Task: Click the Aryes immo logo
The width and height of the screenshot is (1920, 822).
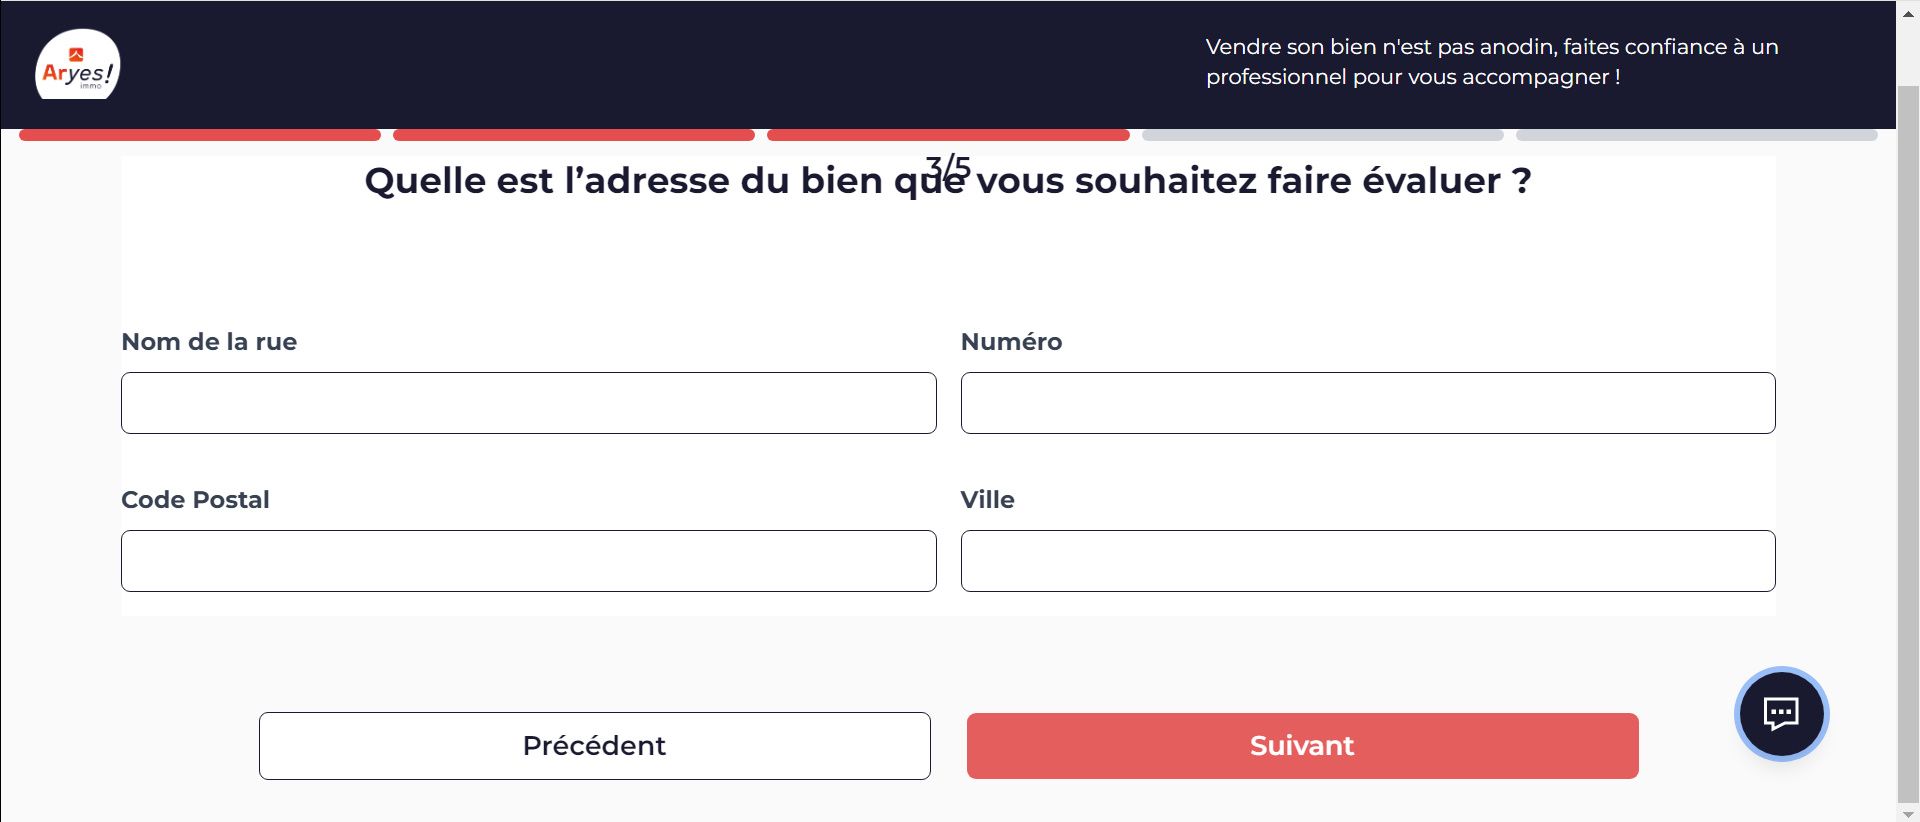Action: (x=78, y=65)
